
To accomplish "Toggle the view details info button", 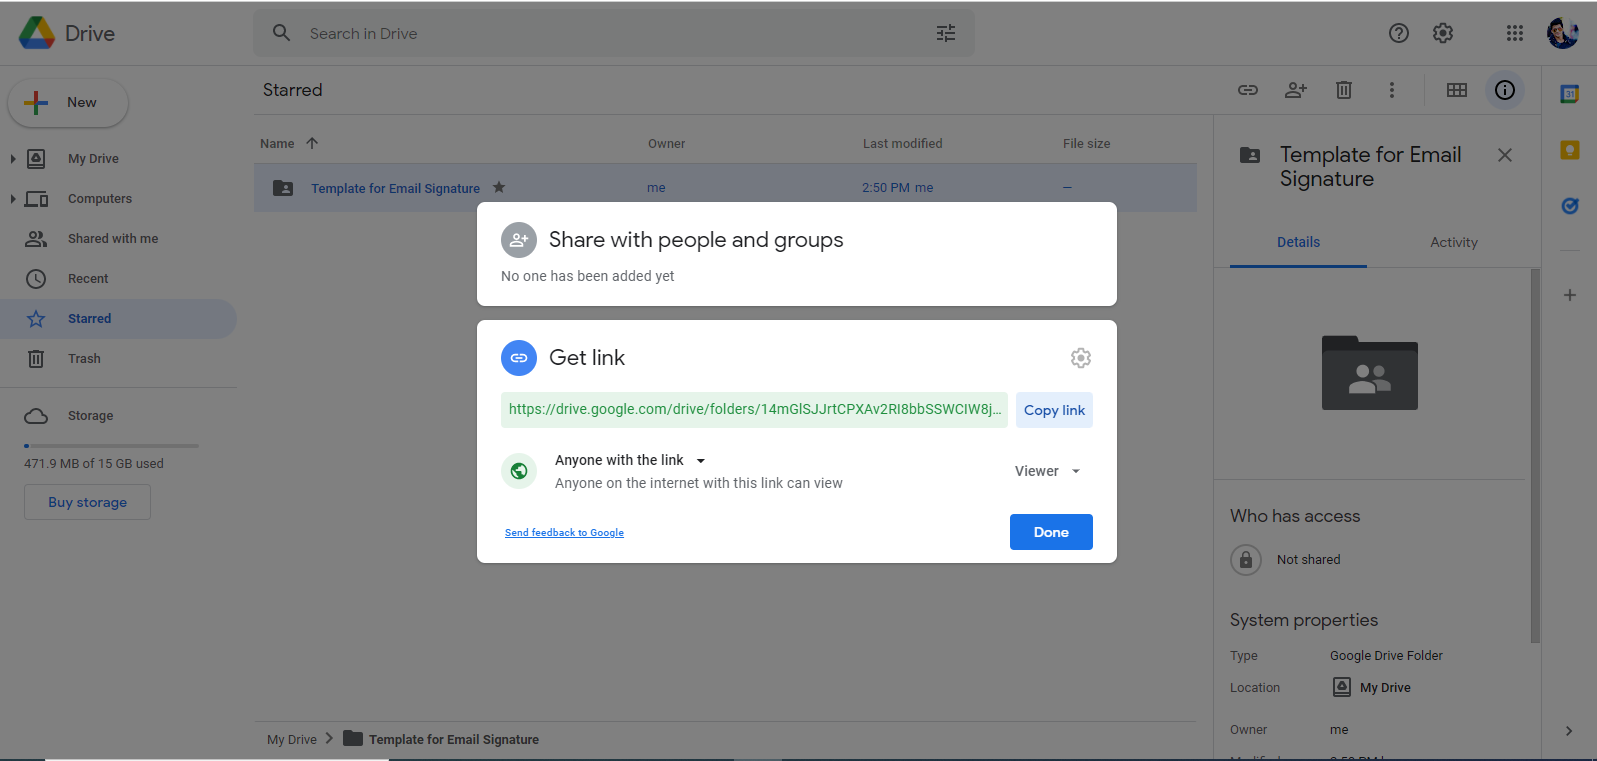I will pos(1504,90).
